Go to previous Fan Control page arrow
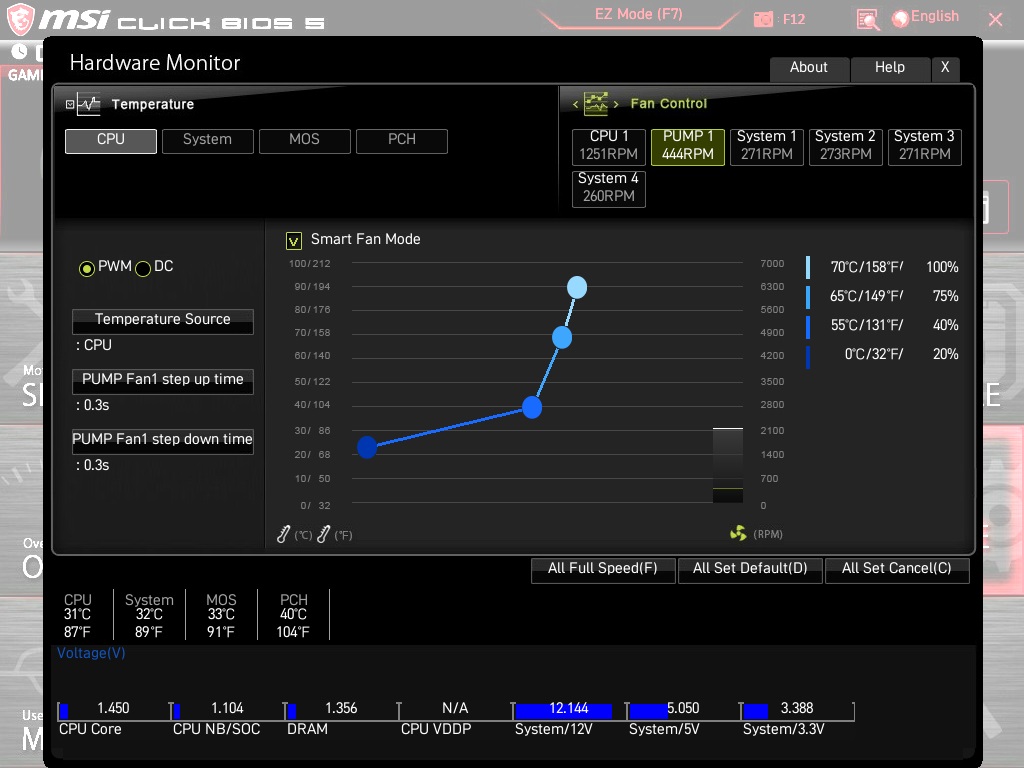1024x768 pixels. point(575,104)
